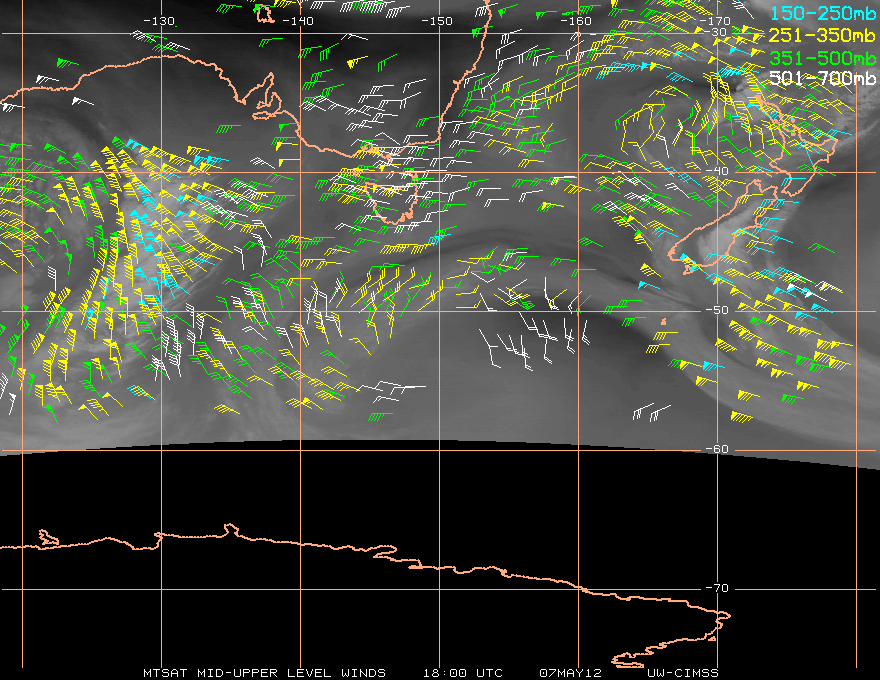Click the 07MAY12 date label
This screenshot has height=680, width=880.
coord(570,673)
